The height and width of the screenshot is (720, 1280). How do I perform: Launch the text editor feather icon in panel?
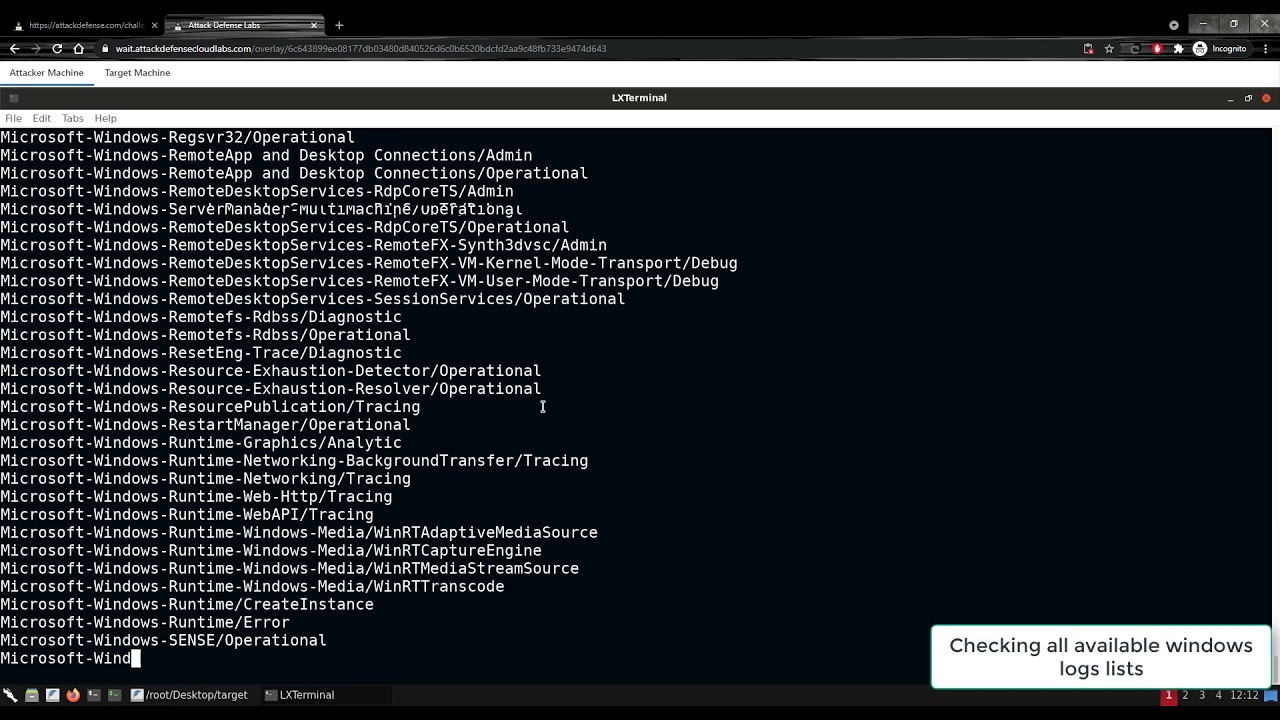pos(53,695)
